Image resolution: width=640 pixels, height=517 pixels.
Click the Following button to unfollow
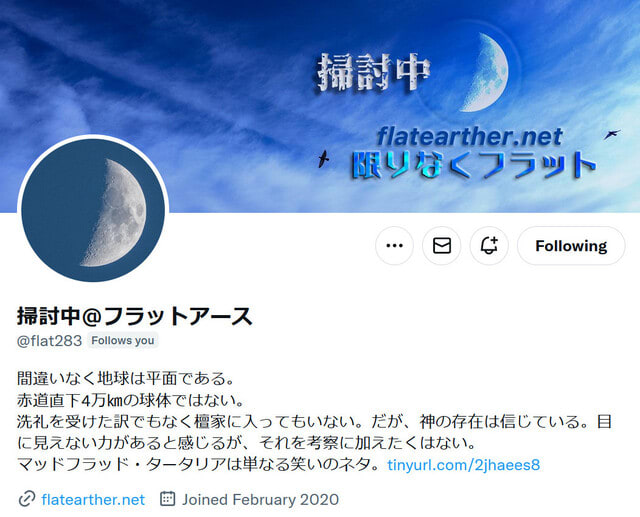click(571, 246)
